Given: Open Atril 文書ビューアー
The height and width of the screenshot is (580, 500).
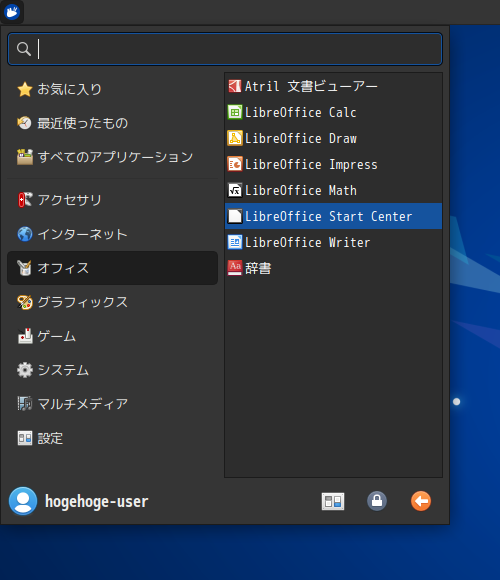Looking at the screenshot, I should coord(333,87).
